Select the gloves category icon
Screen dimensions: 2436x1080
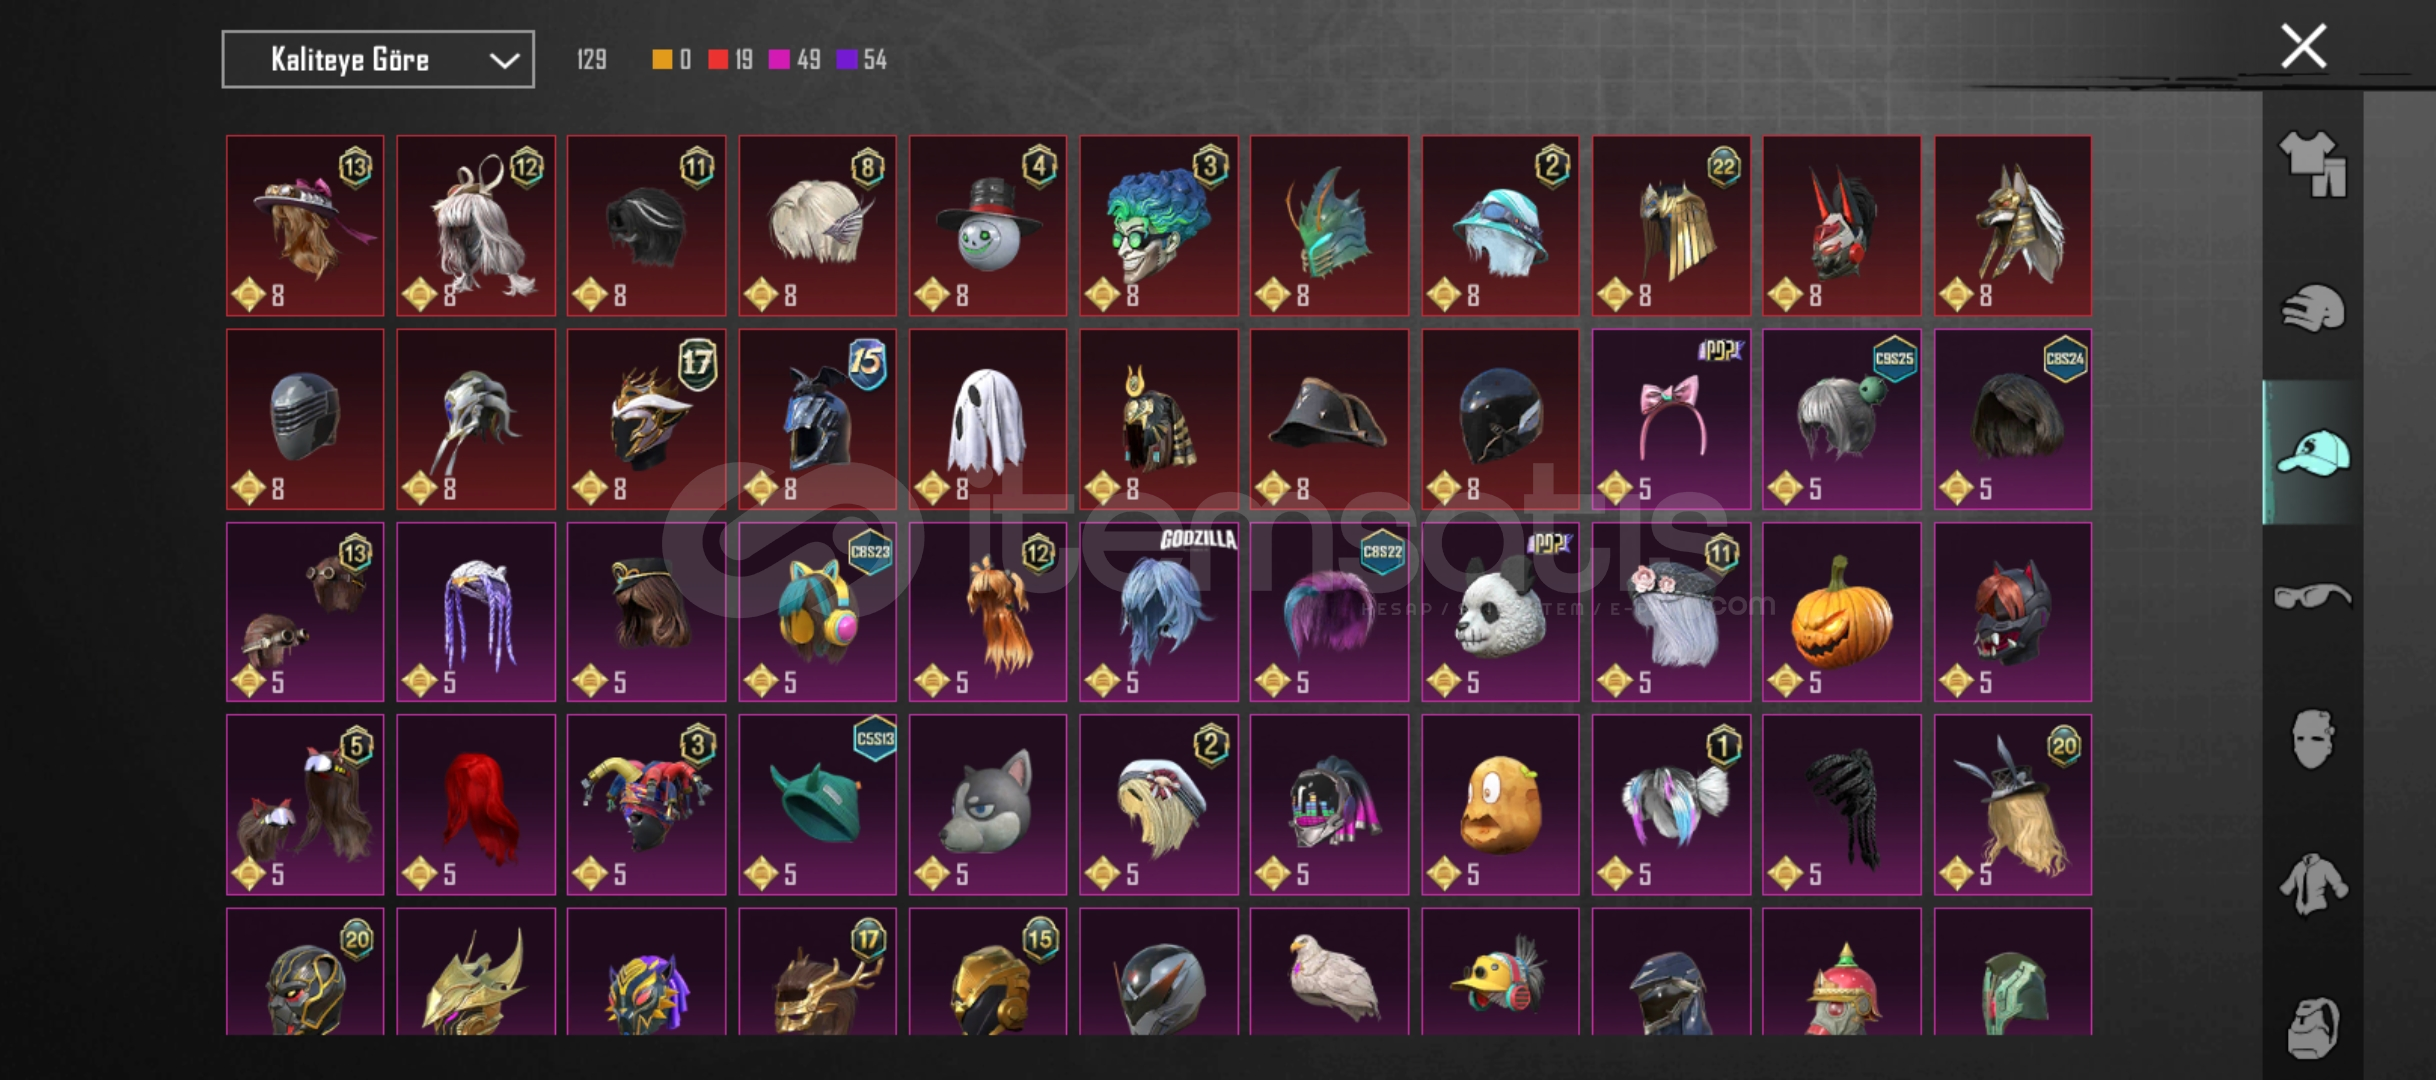pyautogui.click(x=2313, y=308)
